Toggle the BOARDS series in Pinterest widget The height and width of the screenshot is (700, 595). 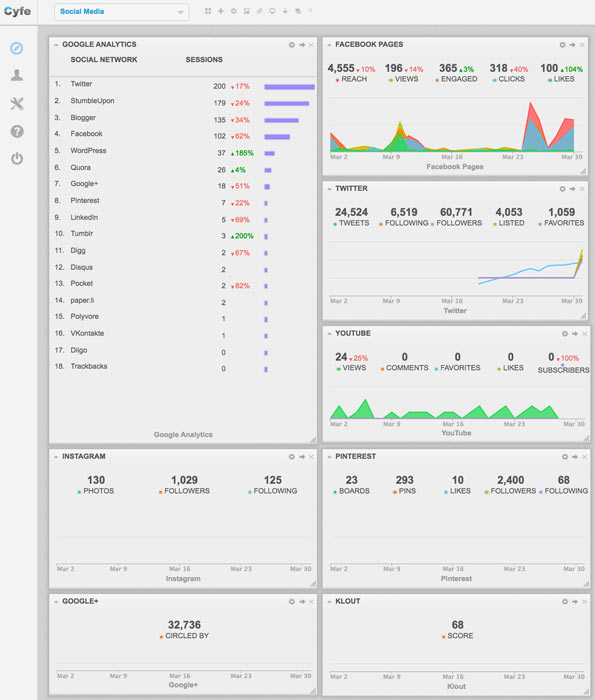coord(351,491)
